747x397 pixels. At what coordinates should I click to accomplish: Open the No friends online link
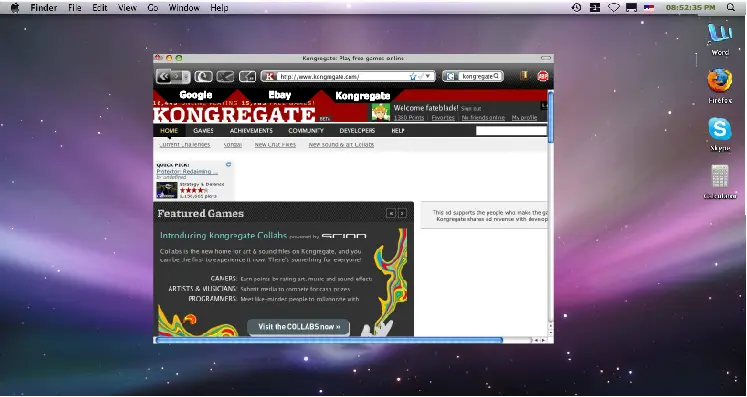click(483, 118)
